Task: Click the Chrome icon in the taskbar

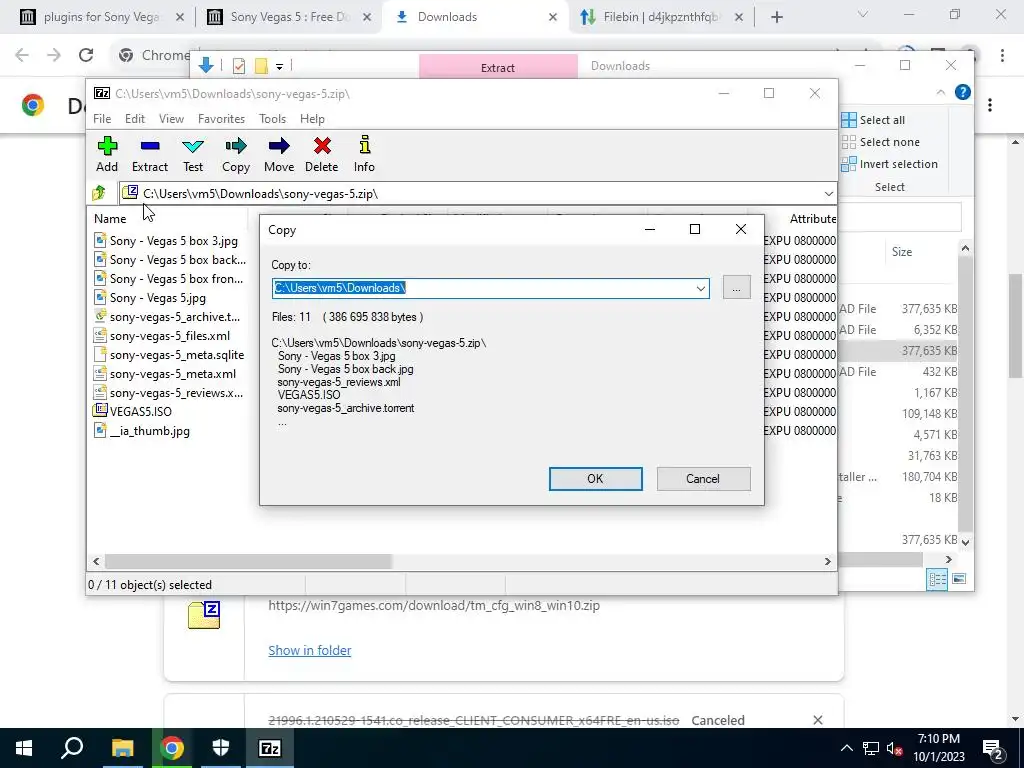Action: [x=172, y=748]
